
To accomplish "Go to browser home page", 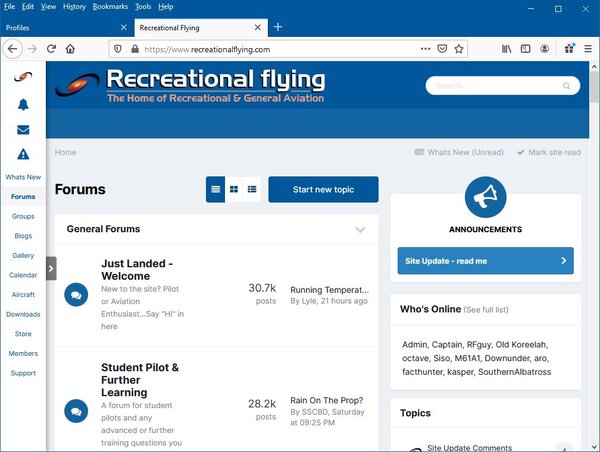I will click(70, 48).
